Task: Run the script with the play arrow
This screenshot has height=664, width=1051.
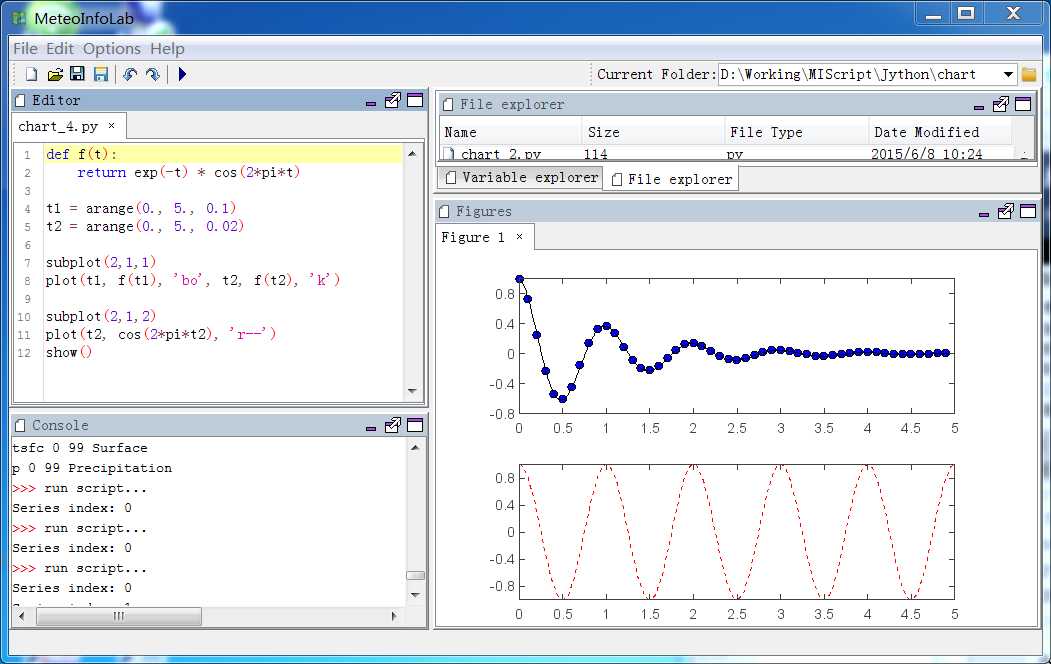Action: click(x=182, y=74)
